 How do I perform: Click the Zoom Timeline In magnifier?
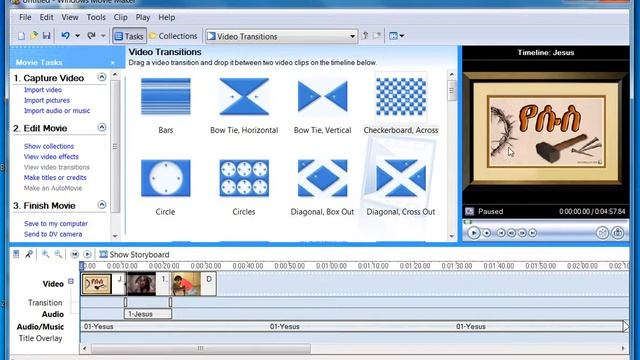(45, 254)
